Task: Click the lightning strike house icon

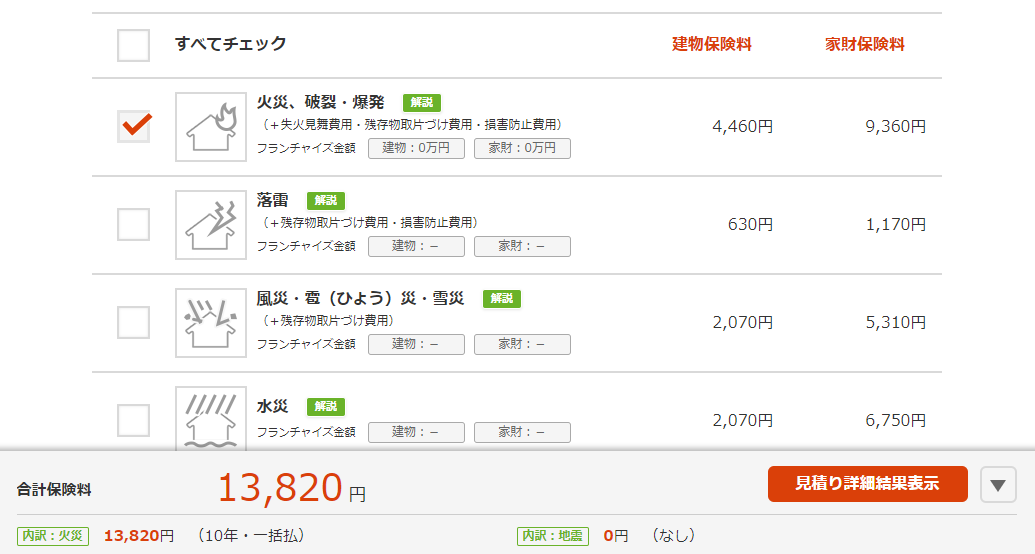Action: tap(211, 225)
